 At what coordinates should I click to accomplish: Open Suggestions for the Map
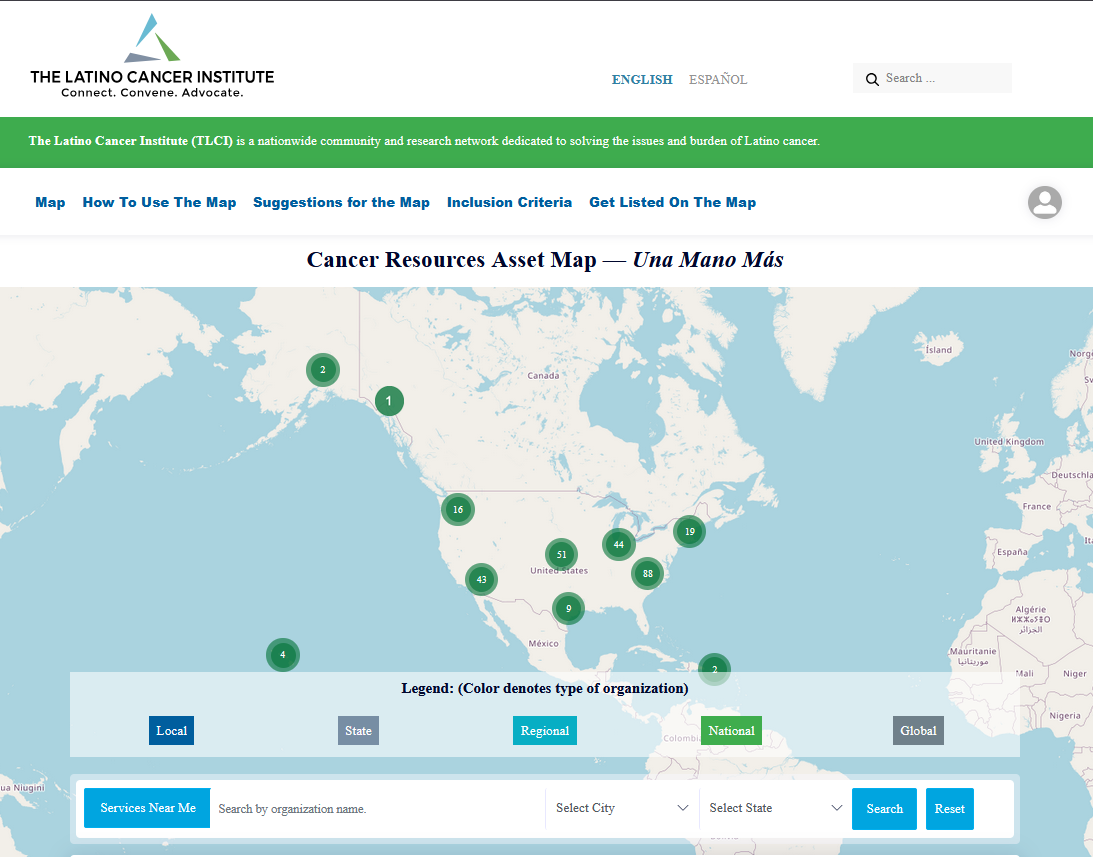[x=341, y=202]
